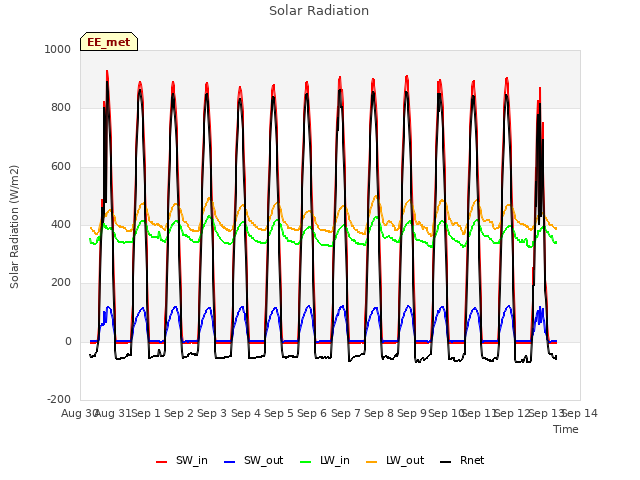Viewport: 640px width, 480px height.
Task: Click the Sep 7 x-axis tick label
Action: 346,413
